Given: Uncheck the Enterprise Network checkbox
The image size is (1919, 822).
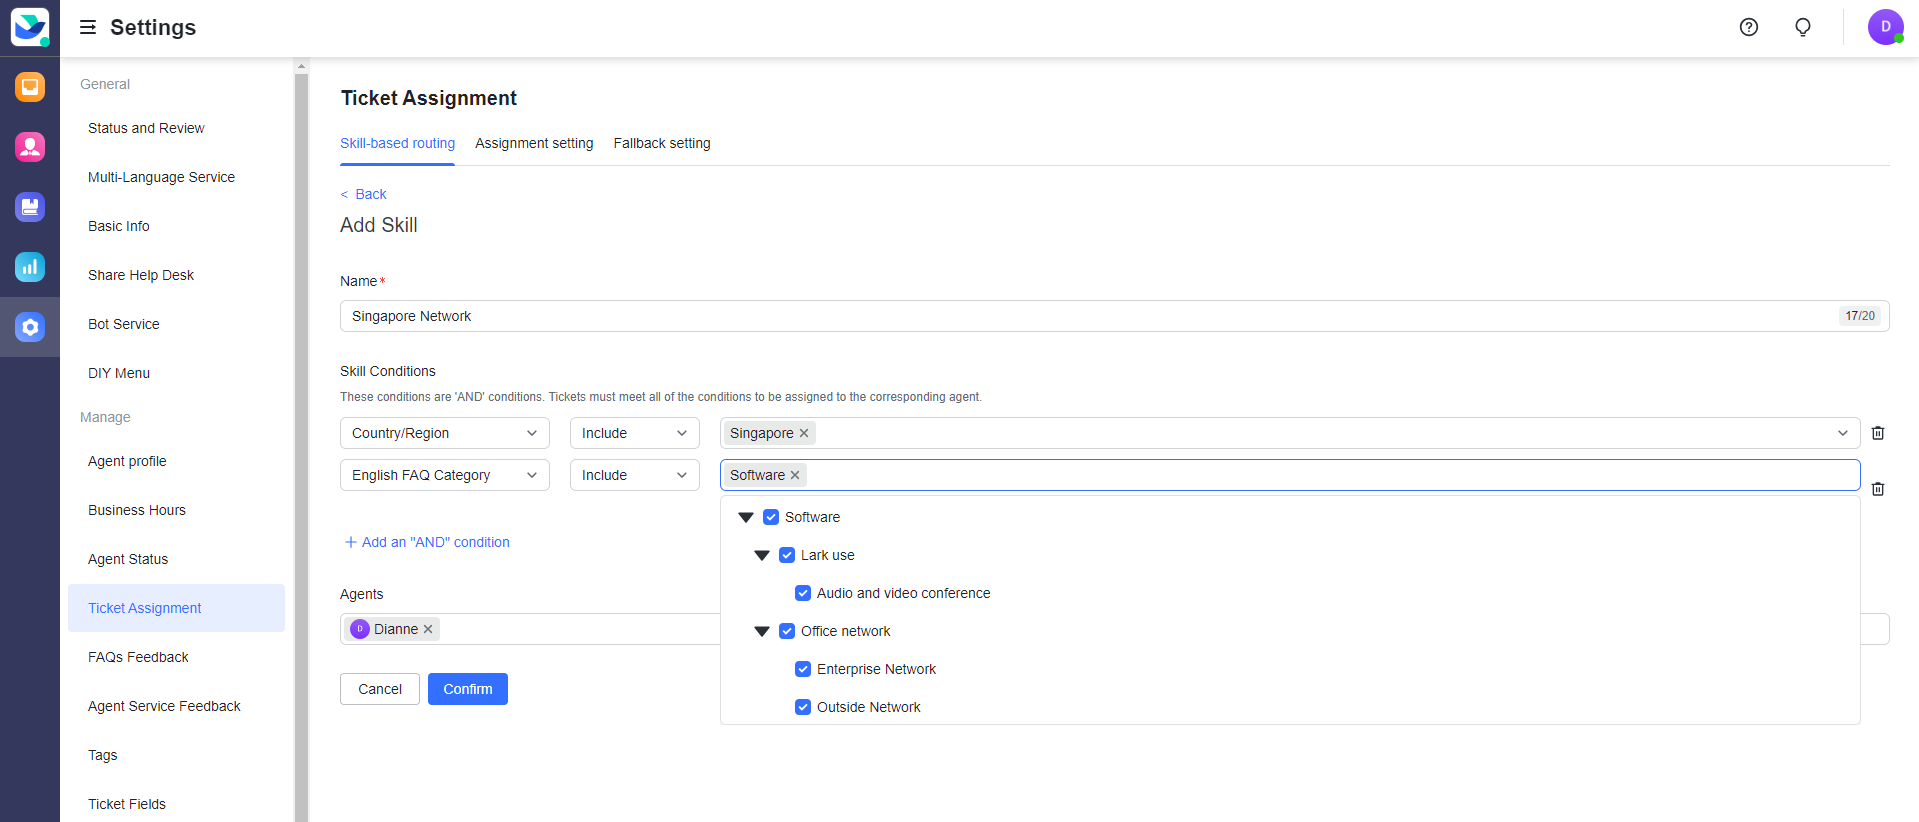Looking at the screenshot, I should 802,669.
